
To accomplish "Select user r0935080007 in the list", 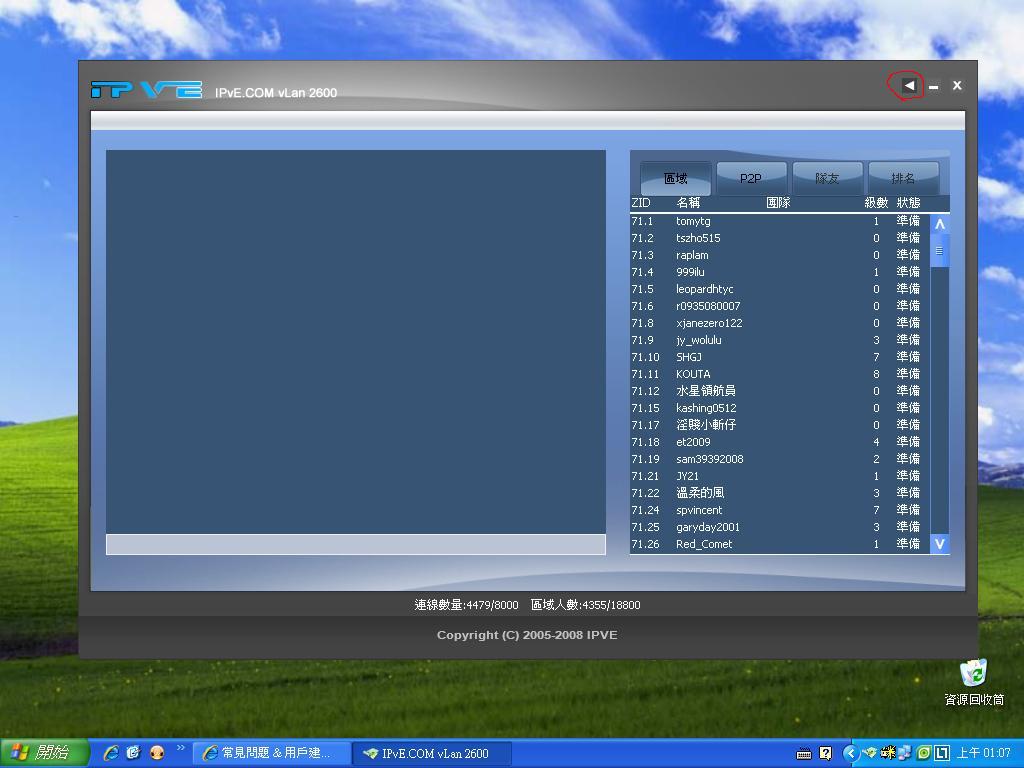I will pos(780,306).
